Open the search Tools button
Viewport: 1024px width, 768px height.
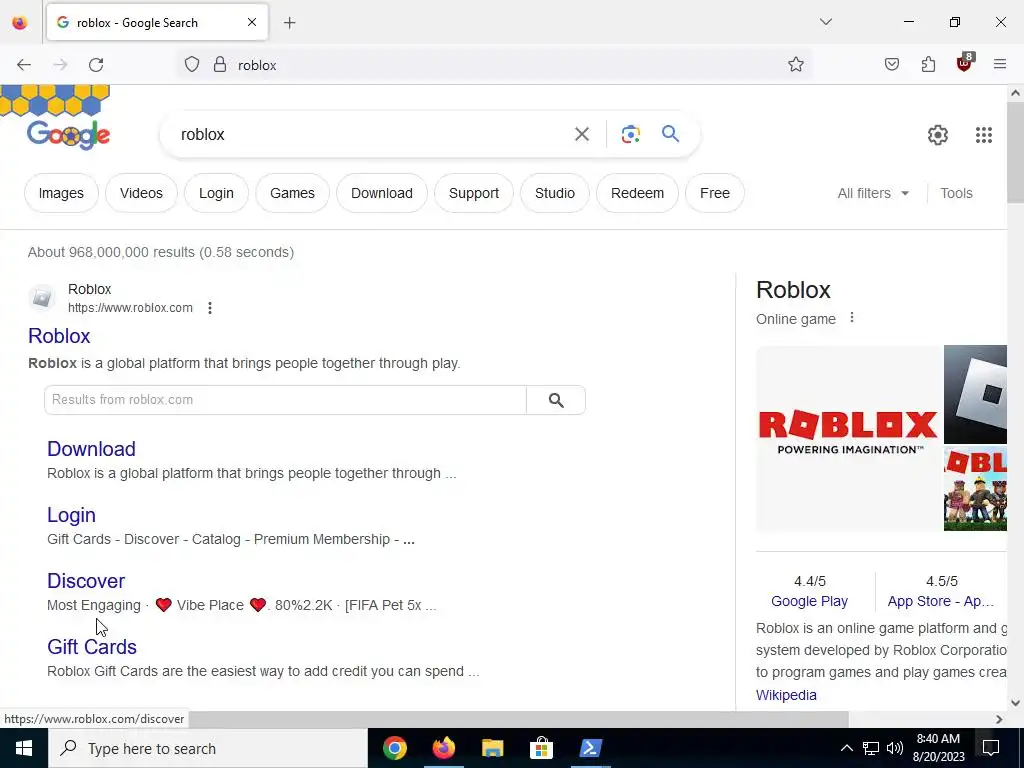click(x=956, y=193)
